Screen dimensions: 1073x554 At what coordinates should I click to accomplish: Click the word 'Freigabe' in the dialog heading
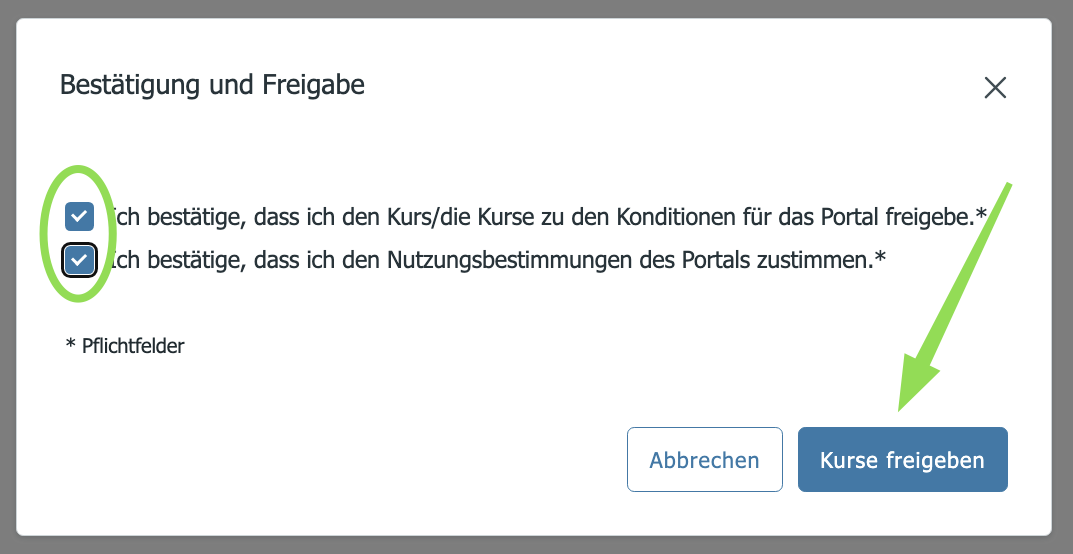313,85
